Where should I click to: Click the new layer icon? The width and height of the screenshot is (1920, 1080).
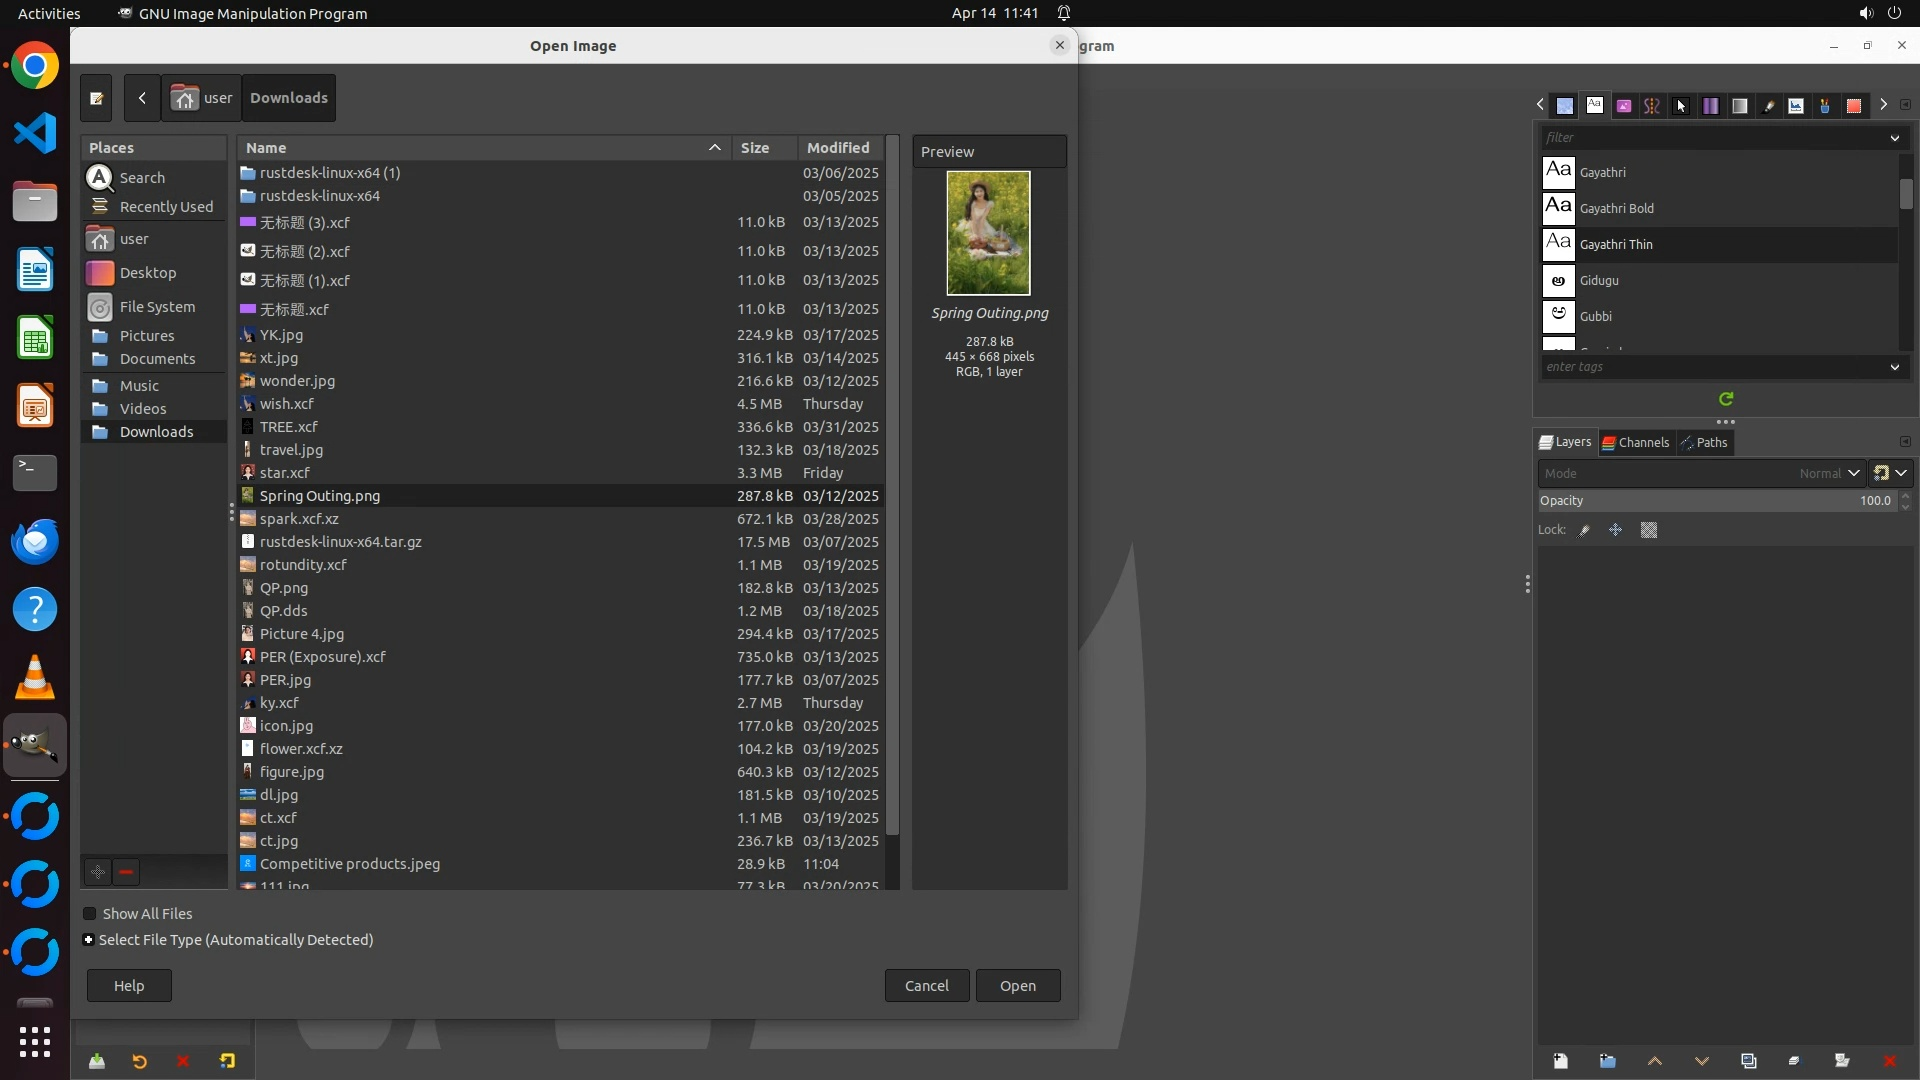1560,1061
